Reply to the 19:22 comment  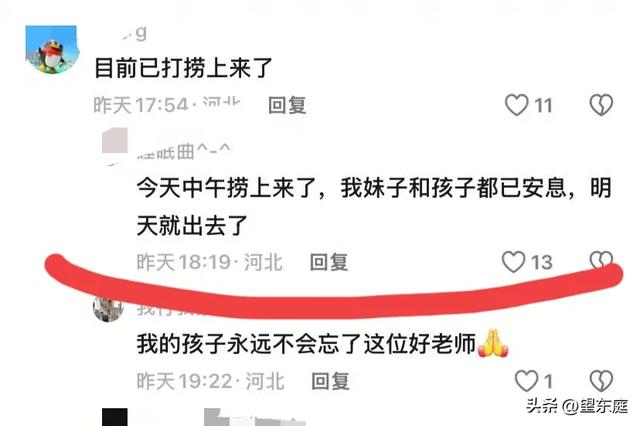(x=330, y=381)
